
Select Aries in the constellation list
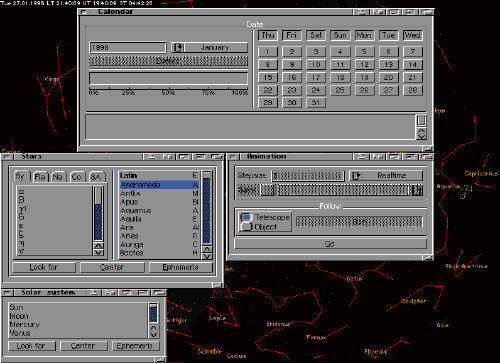tap(159, 236)
